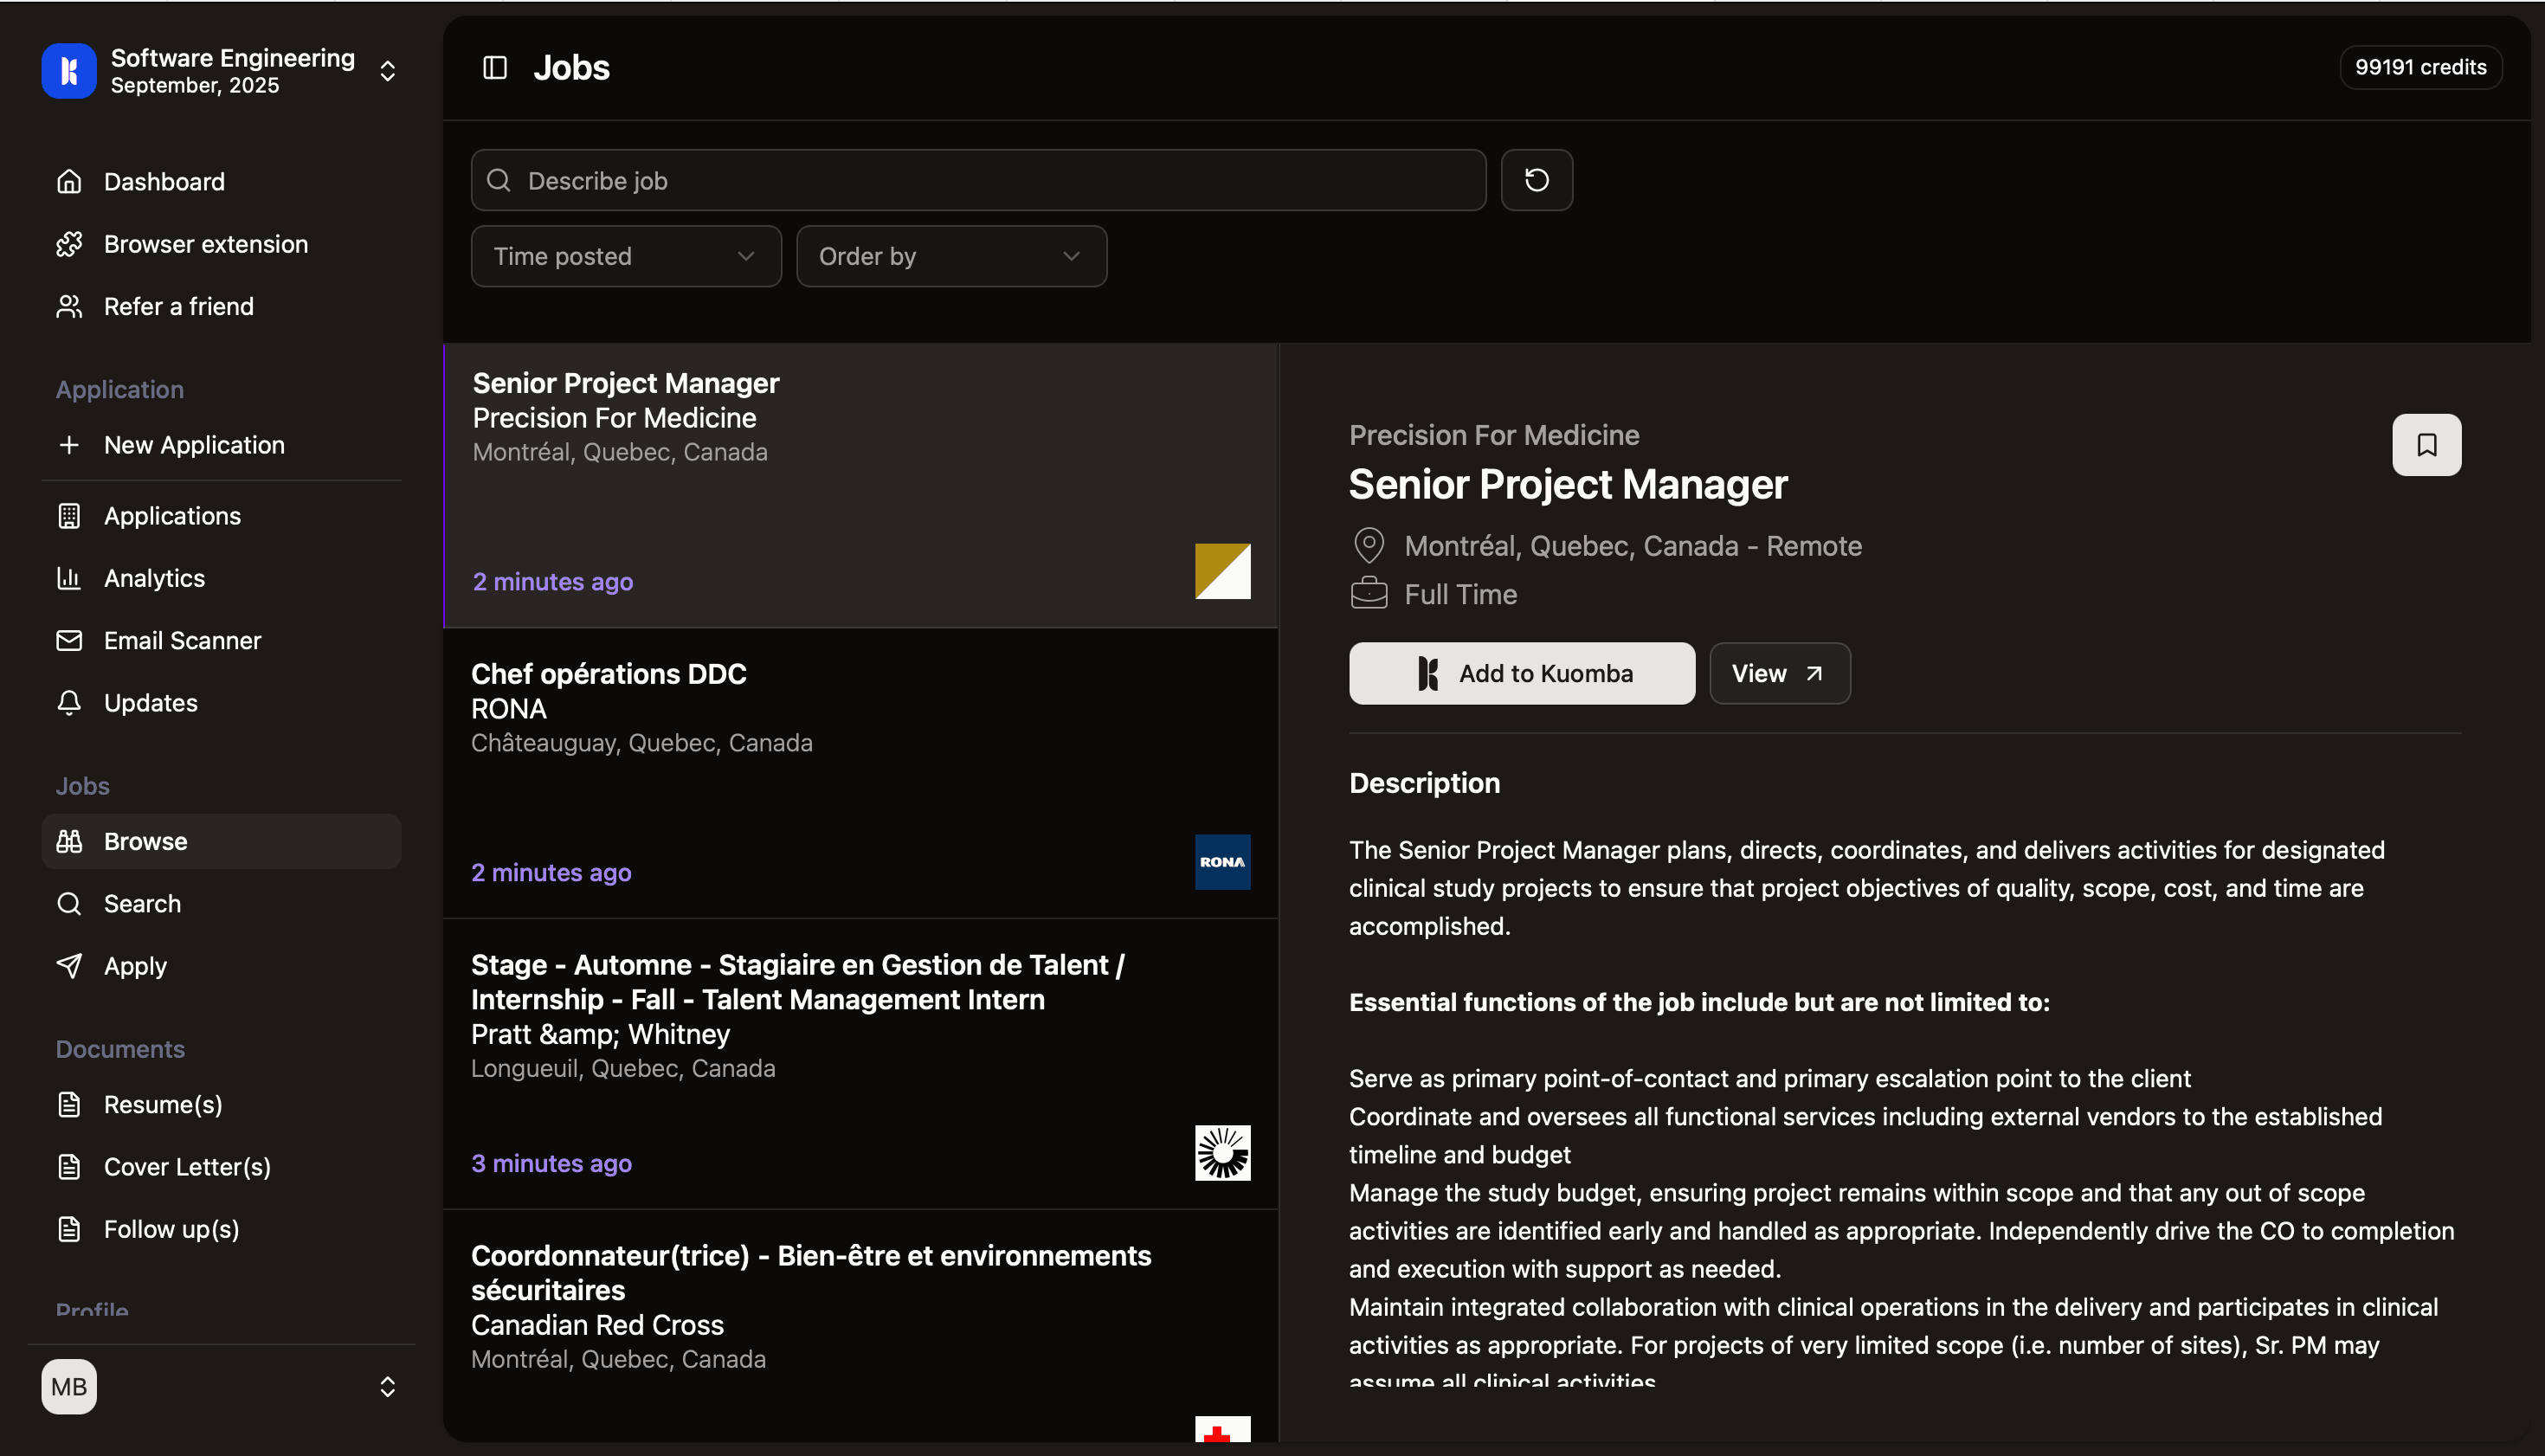This screenshot has height=1456, width=2545.
Task: Open Email Scanner
Action: tap(221, 640)
